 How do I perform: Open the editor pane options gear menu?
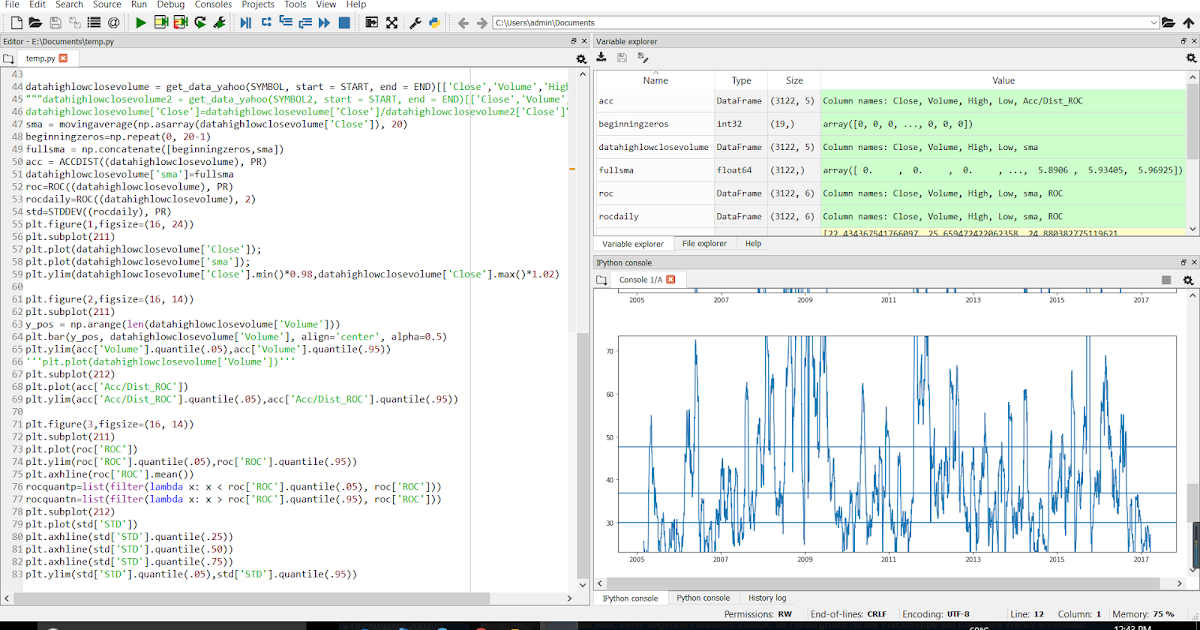click(581, 59)
